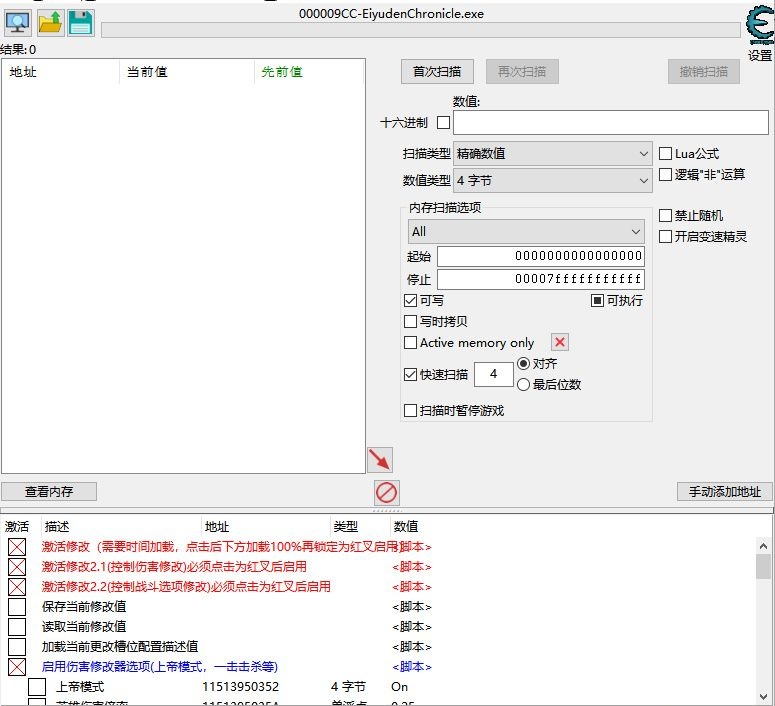Select 保存当前修改值 row text
The width and height of the screenshot is (775, 706).
click(84, 607)
